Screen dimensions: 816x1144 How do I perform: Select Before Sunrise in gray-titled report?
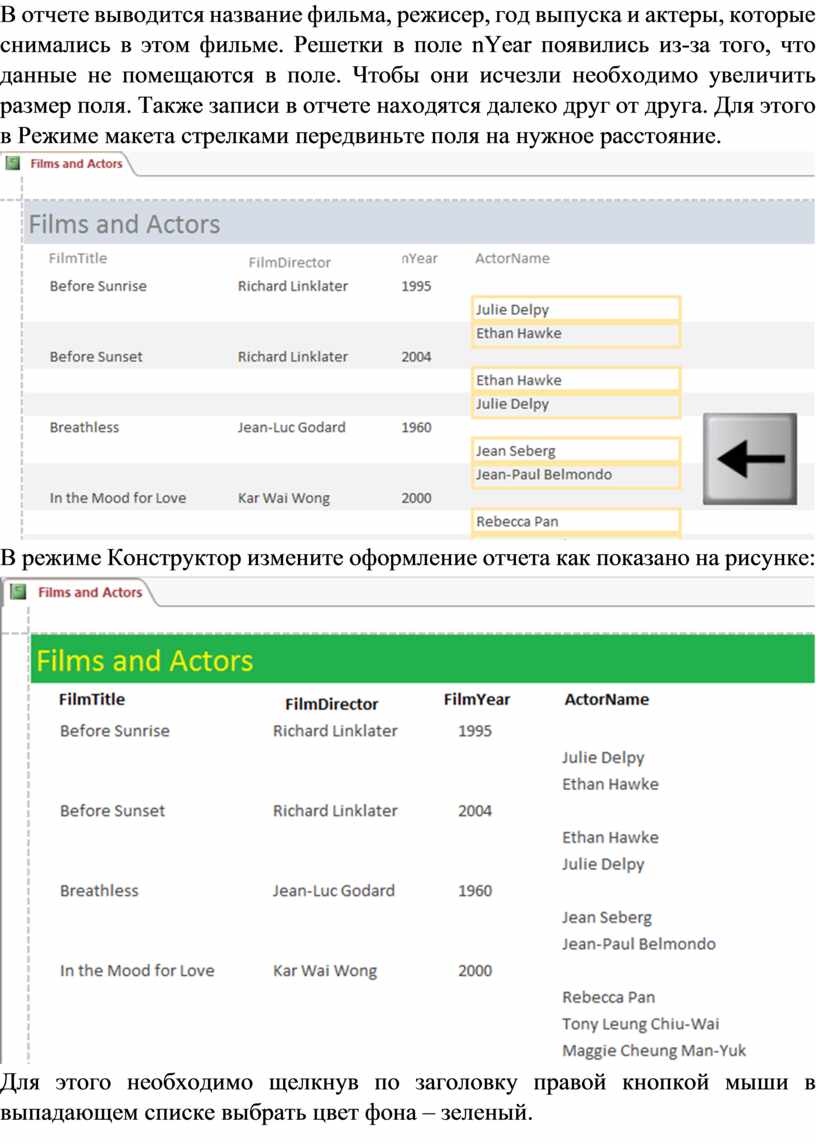pos(98,286)
